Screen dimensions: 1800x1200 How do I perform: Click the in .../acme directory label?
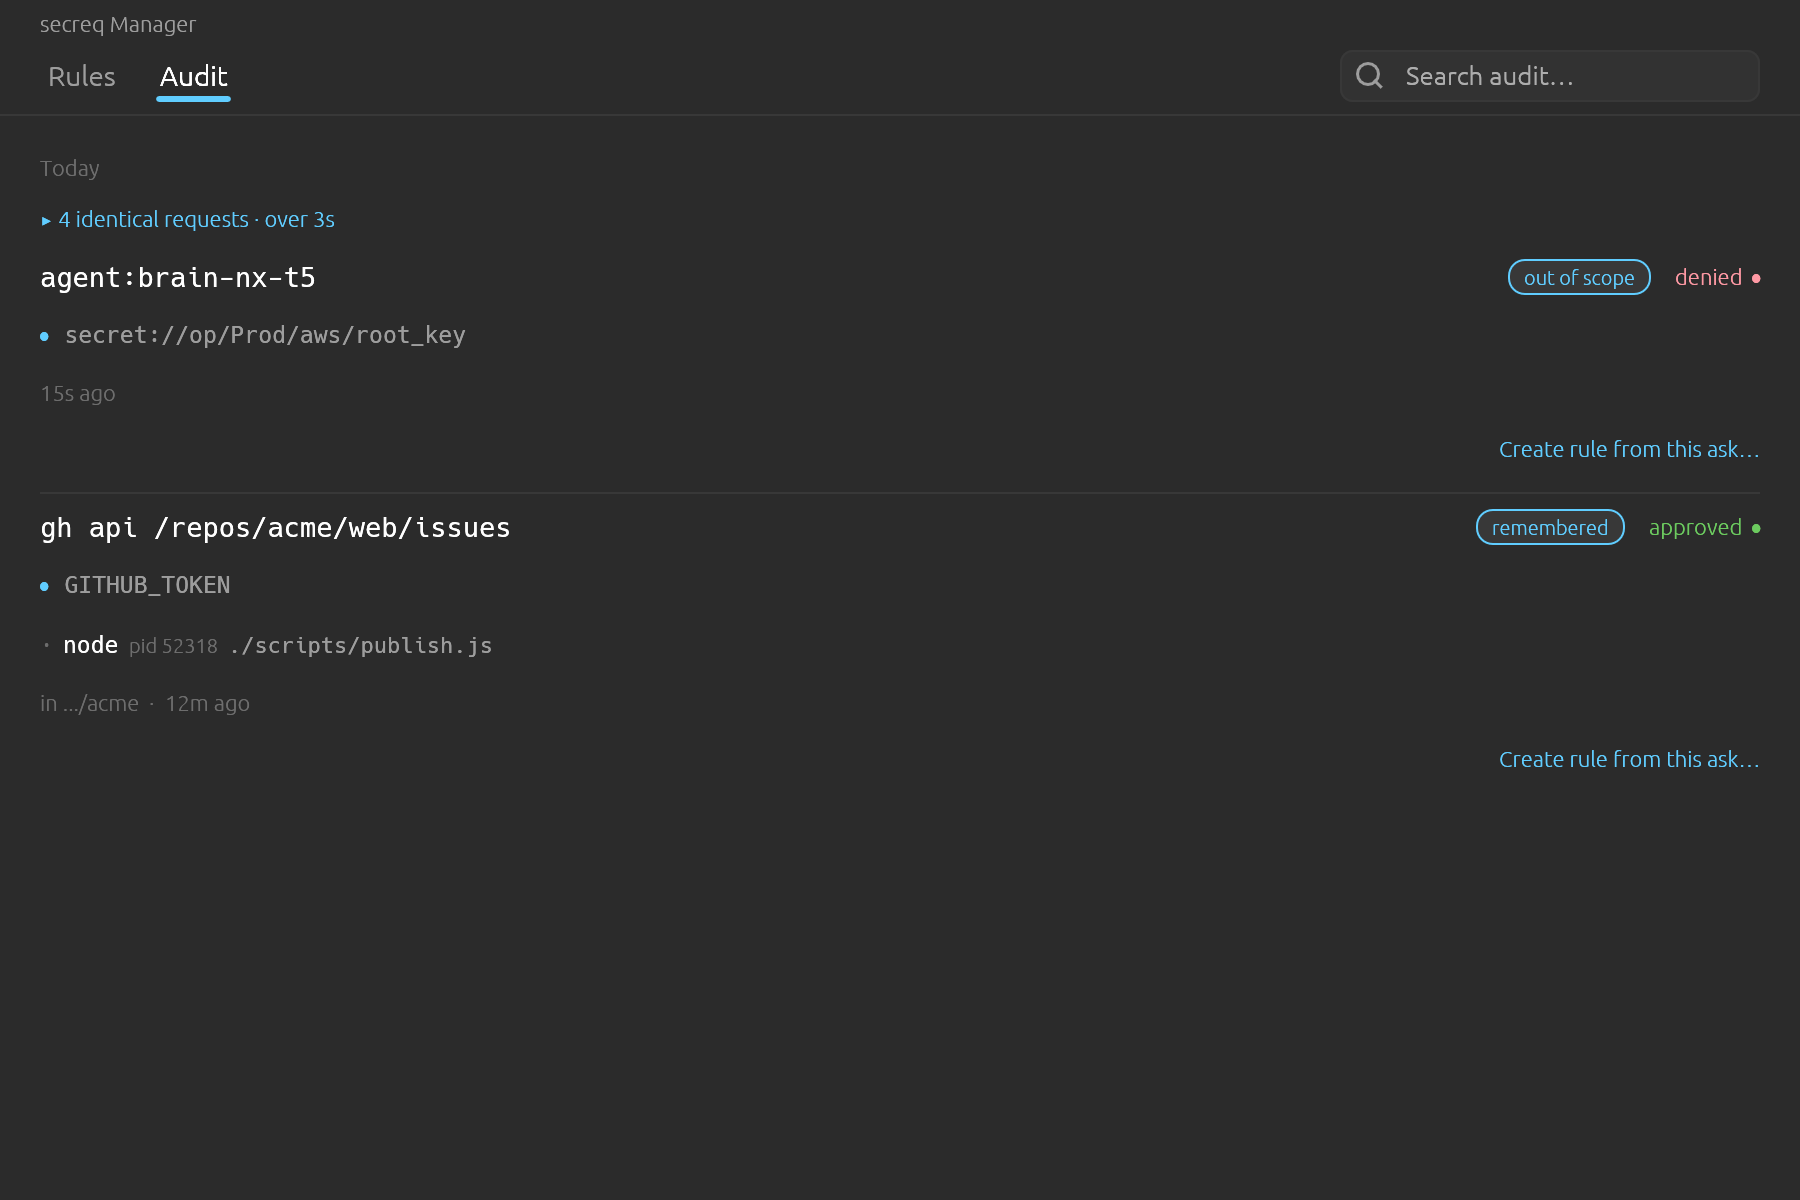[x=89, y=704]
